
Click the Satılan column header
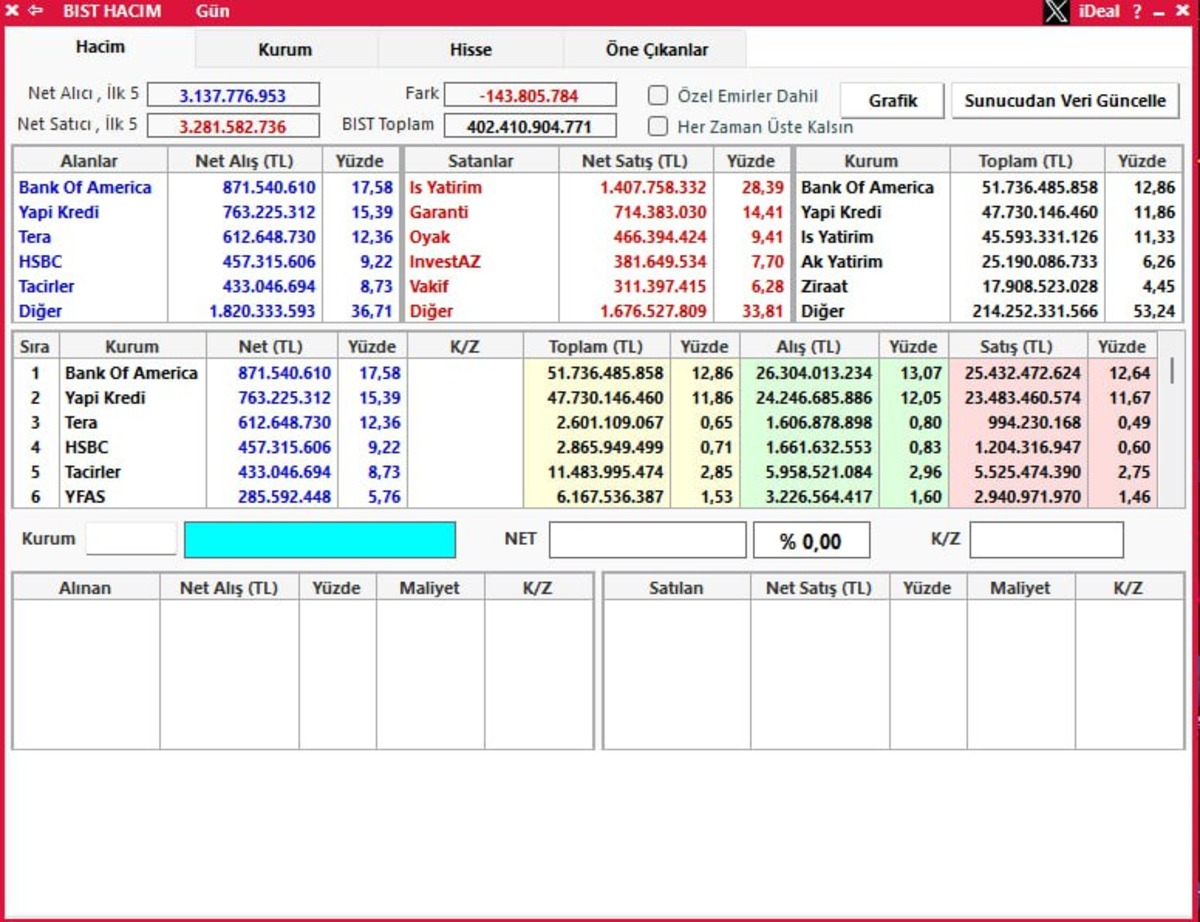677,588
